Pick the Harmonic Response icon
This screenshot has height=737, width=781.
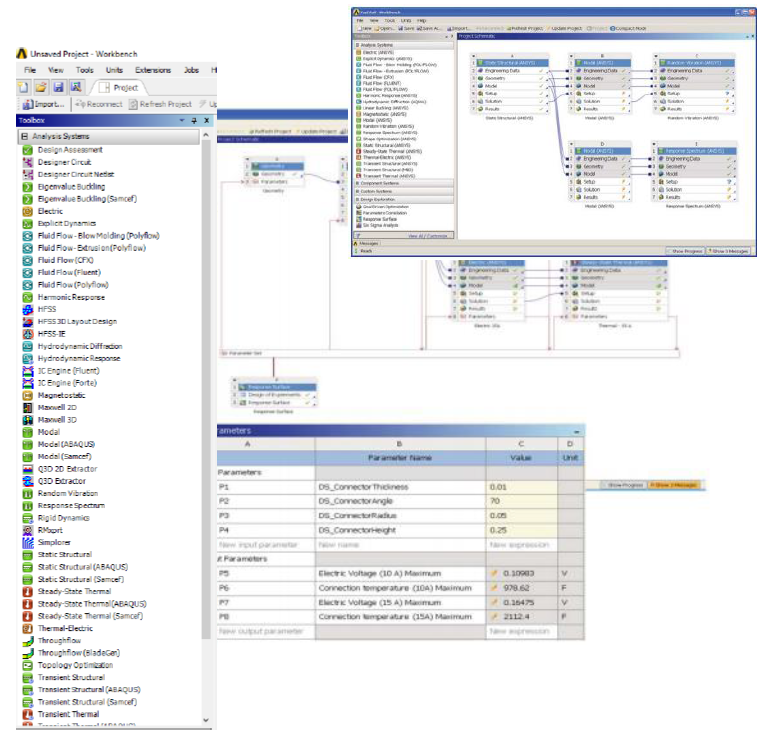28,297
